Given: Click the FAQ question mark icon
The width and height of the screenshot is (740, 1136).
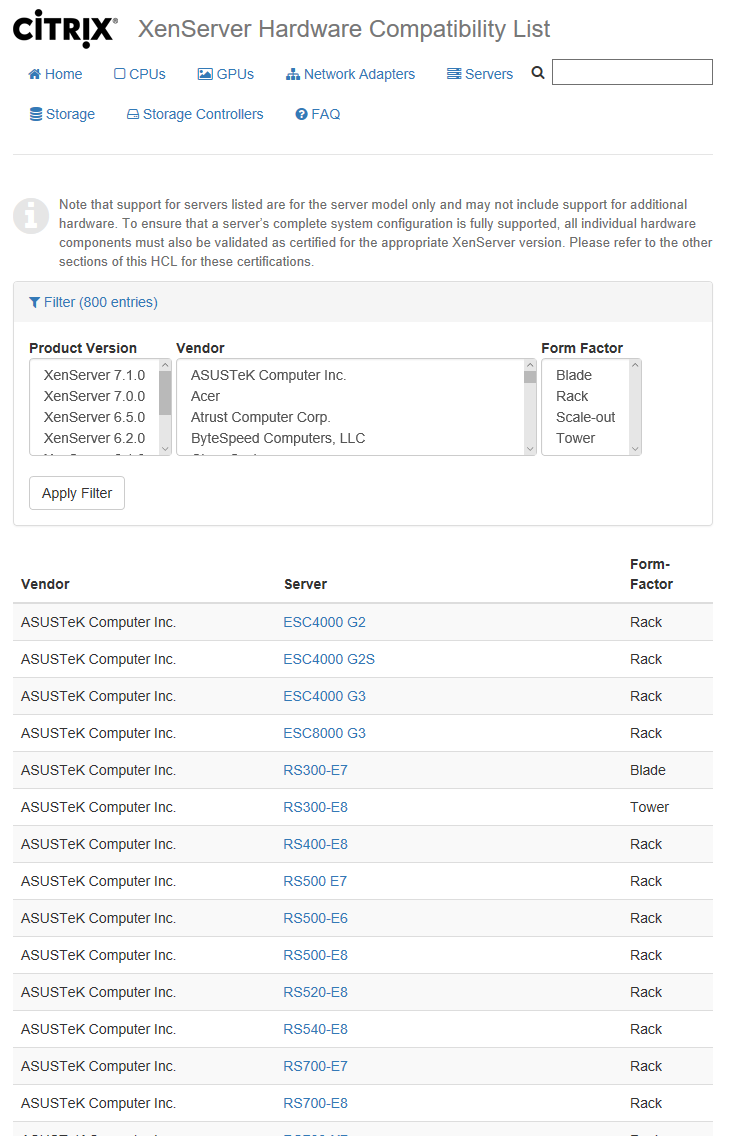Looking at the screenshot, I should coord(302,114).
